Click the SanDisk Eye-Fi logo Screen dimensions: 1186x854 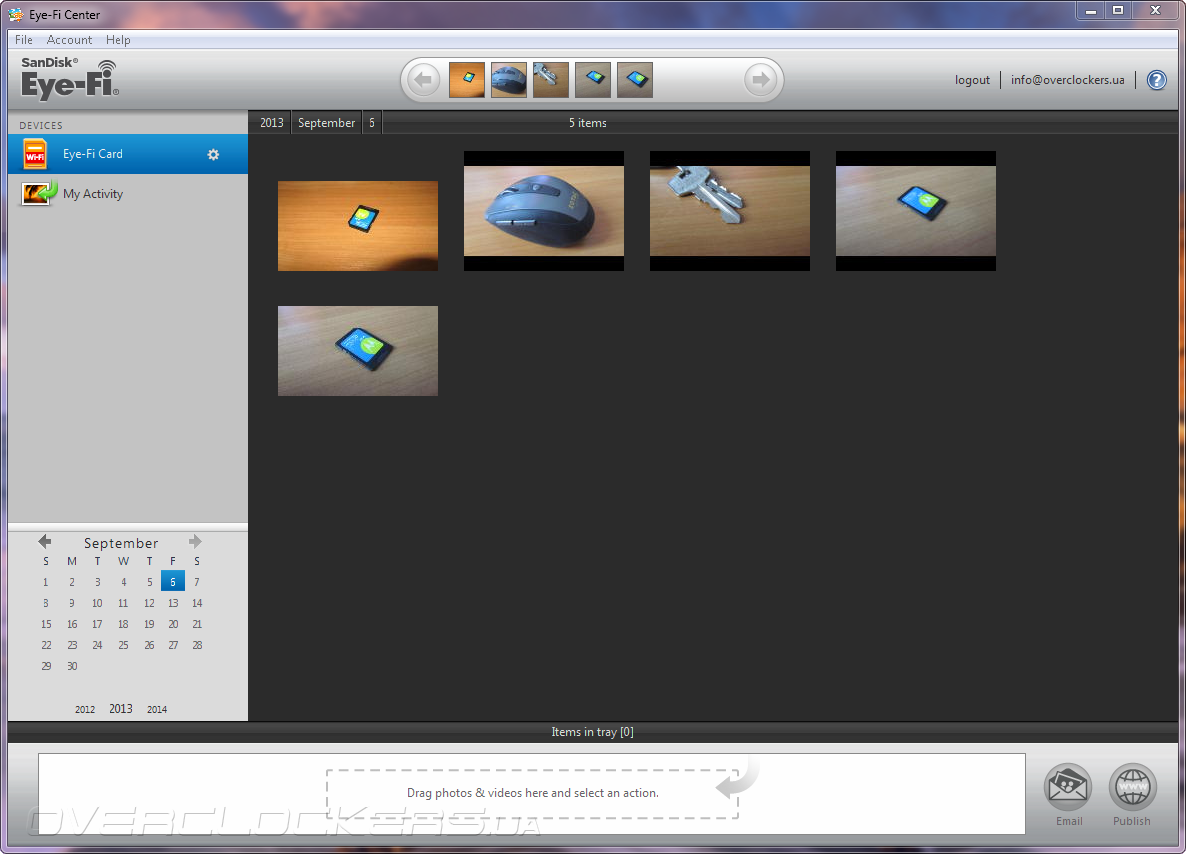[70, 79]
